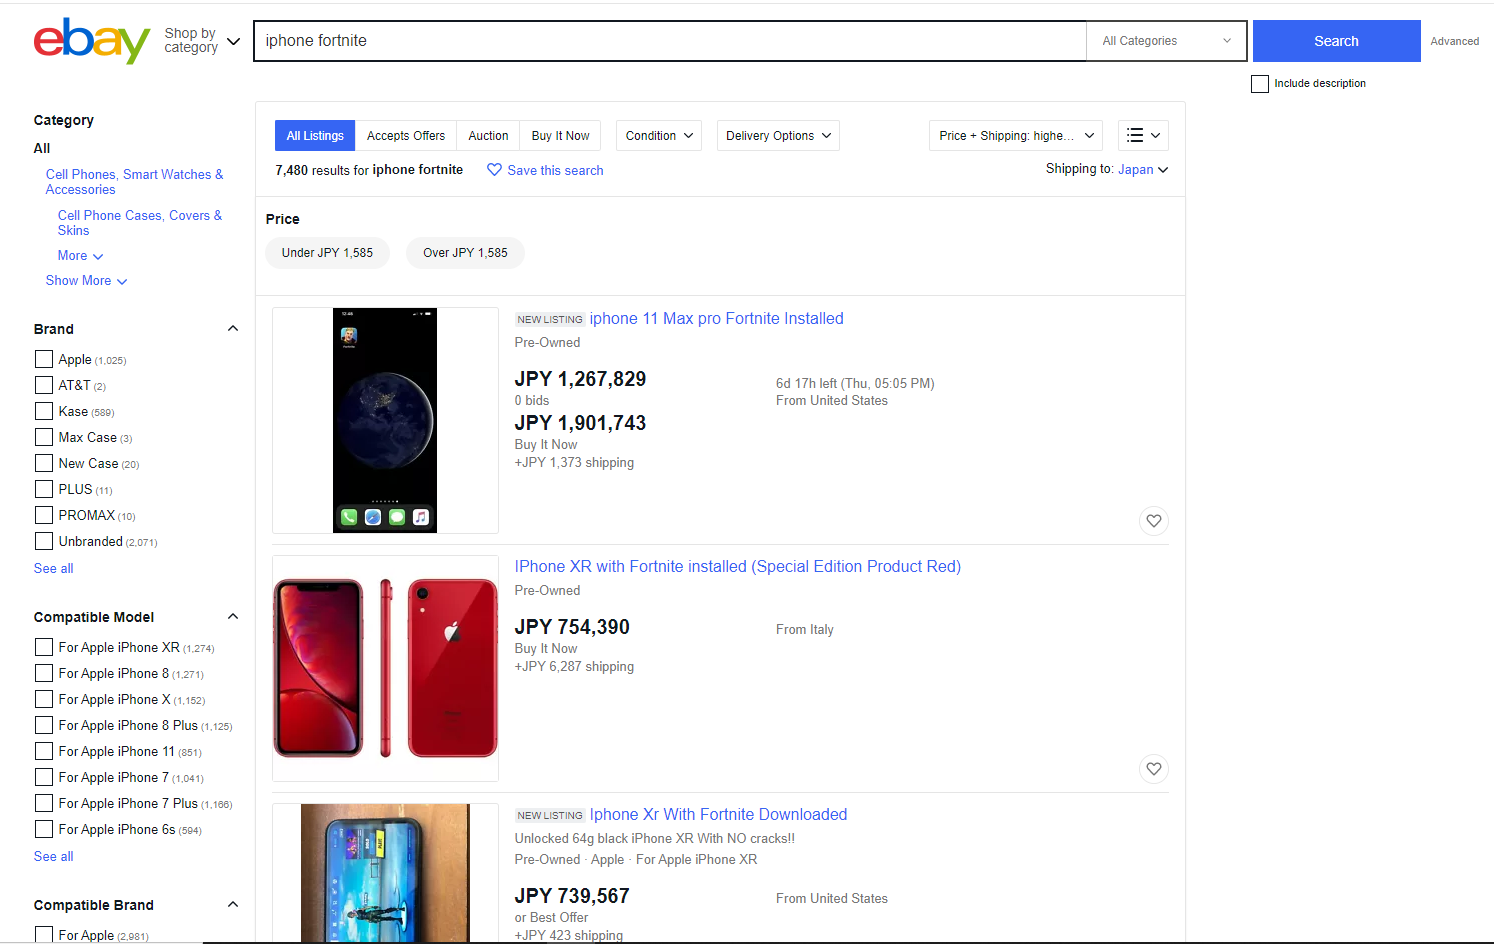Check the PLUS brand filter
The height and width of the screenshot is (944, 1494).
44,489
